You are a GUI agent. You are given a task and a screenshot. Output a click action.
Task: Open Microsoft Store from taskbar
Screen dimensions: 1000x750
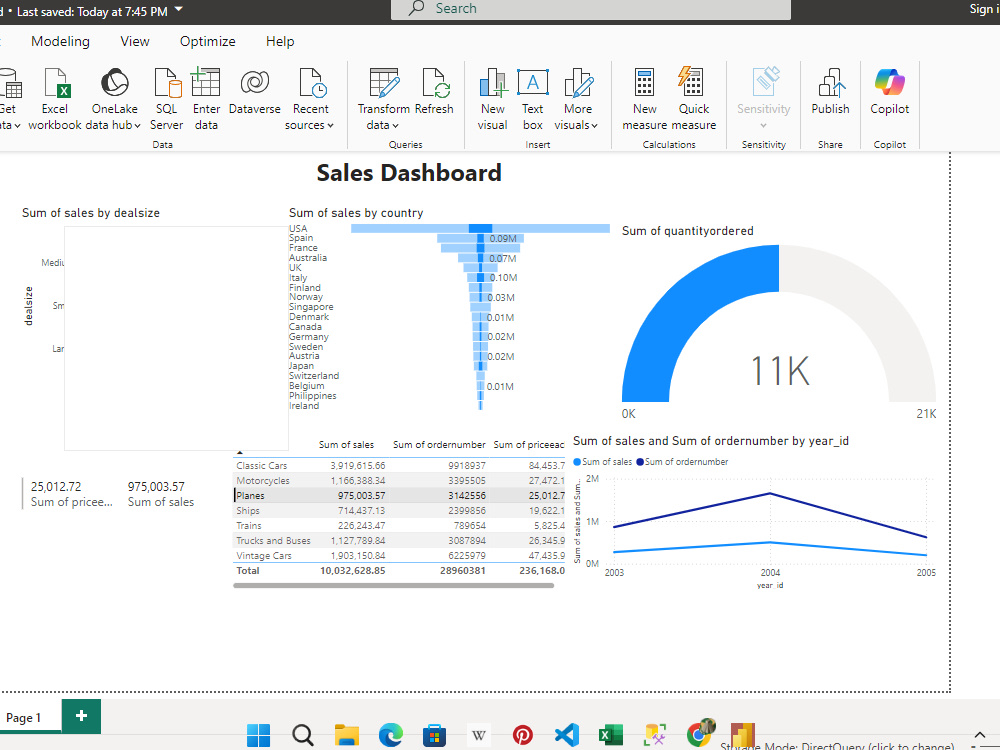point(434,735)
